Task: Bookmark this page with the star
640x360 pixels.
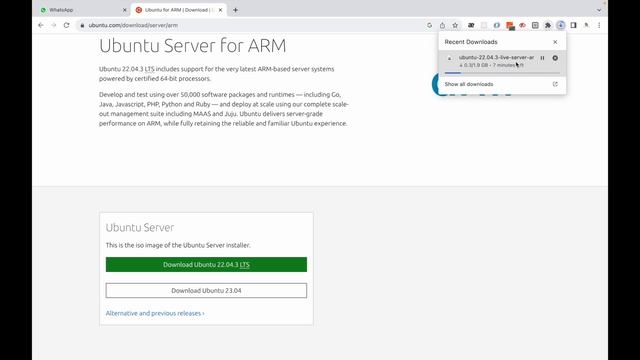Action: pyautogui.click(x=456, y=25)
